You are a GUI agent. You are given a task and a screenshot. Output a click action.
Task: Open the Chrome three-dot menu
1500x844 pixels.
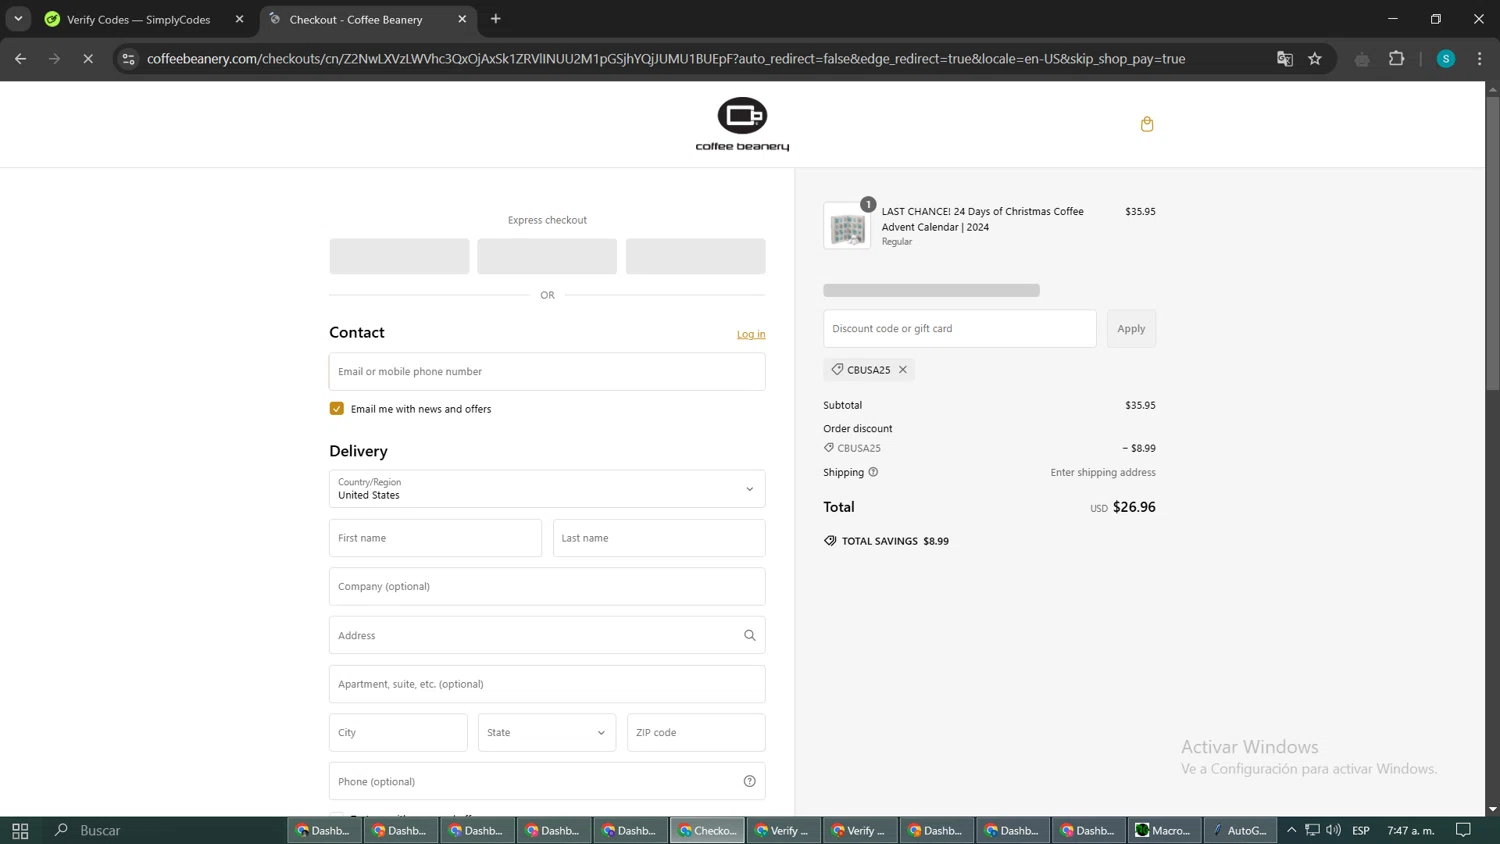point(1480,59)
